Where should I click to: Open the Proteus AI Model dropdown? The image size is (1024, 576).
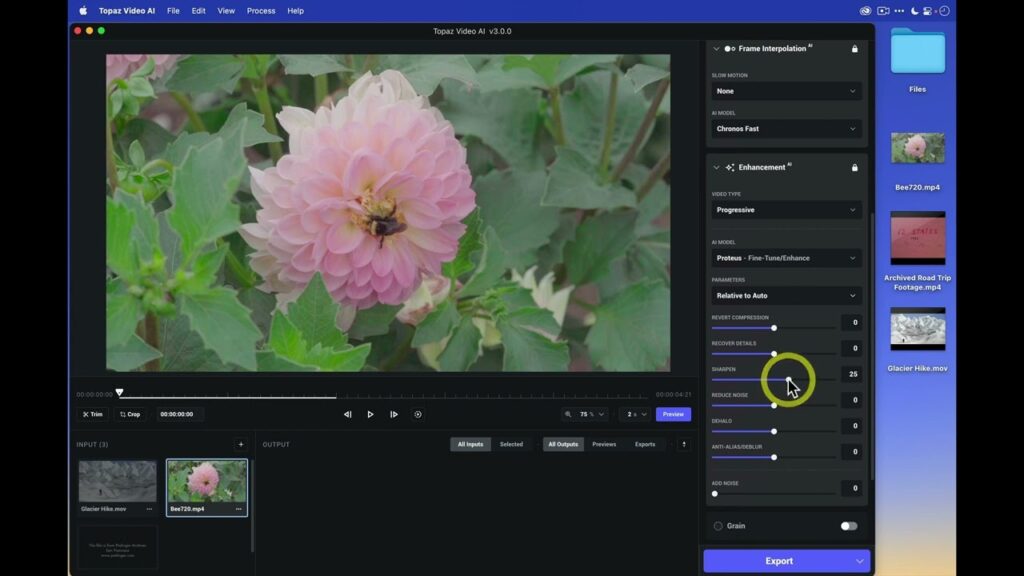(x=786, y=258)
